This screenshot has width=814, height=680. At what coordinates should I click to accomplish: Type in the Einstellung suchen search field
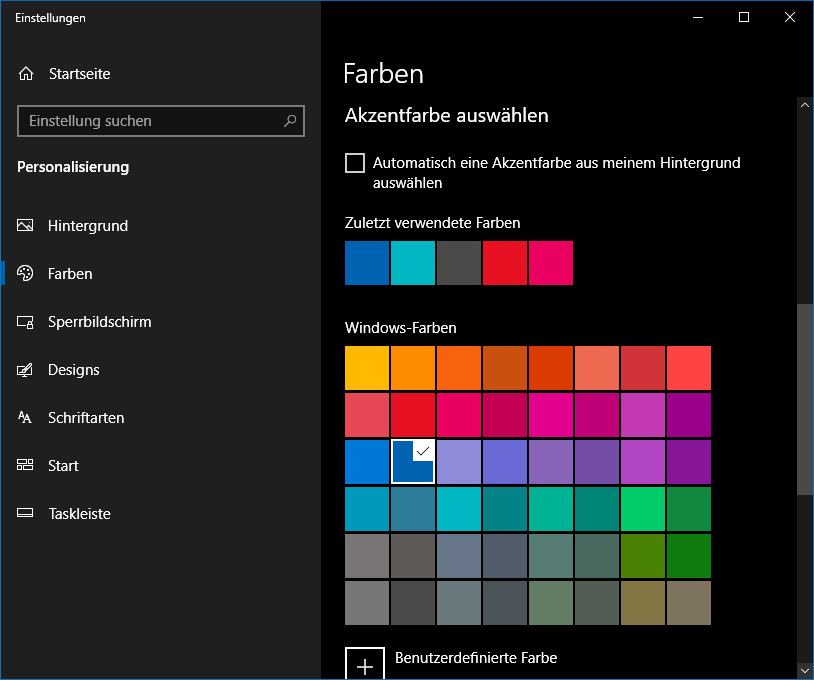[x=150, y=121]
